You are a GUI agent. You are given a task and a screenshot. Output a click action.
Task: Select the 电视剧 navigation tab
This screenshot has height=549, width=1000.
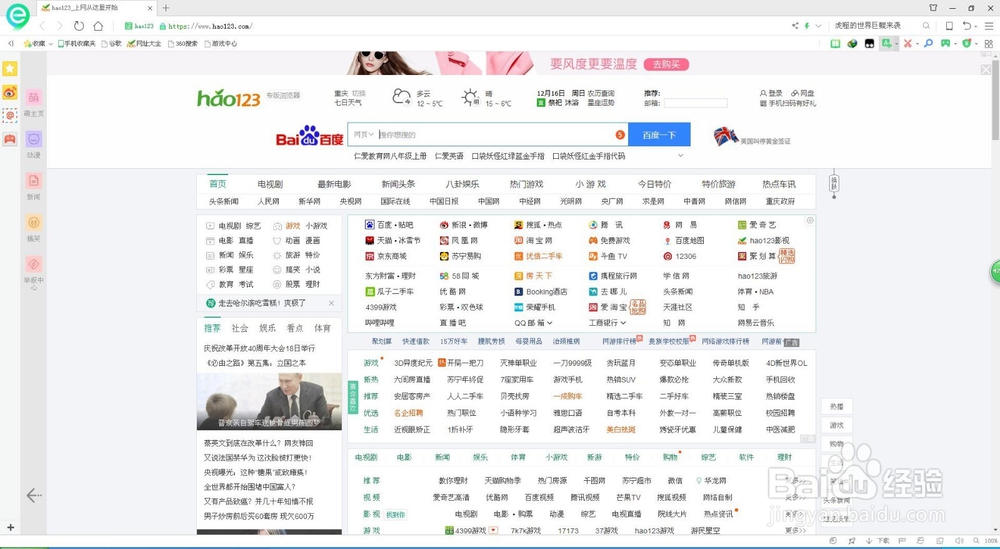[x=270, y=184]
